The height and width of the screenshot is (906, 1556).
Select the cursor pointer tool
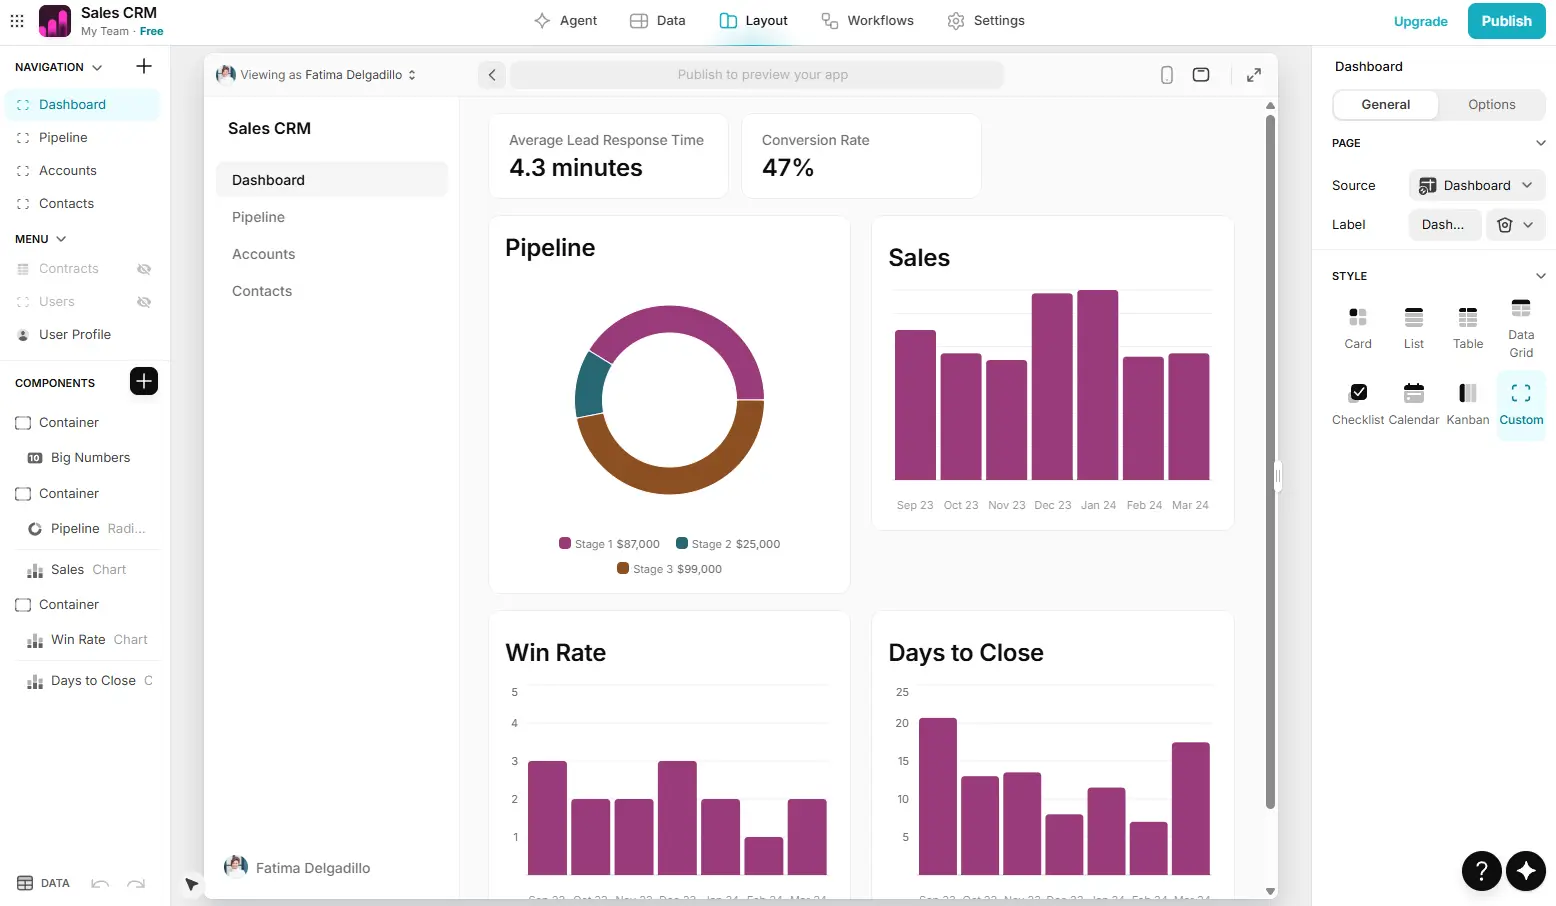pos(191,884)
